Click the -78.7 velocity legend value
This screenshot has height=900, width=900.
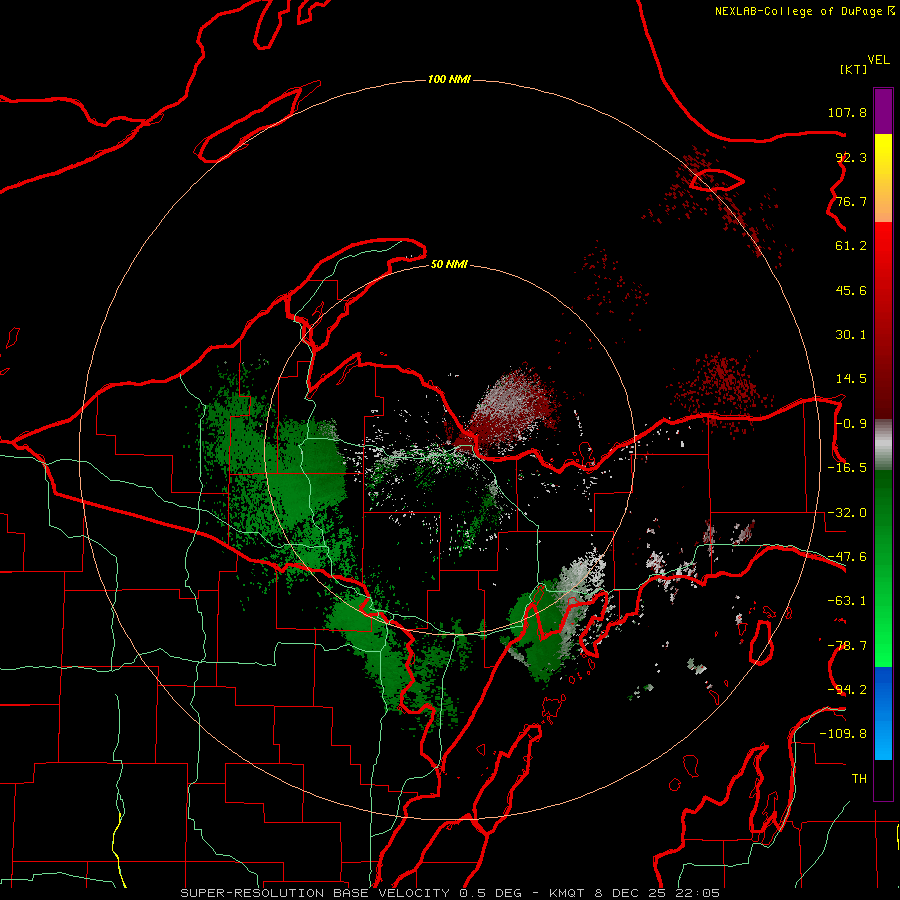847,646
